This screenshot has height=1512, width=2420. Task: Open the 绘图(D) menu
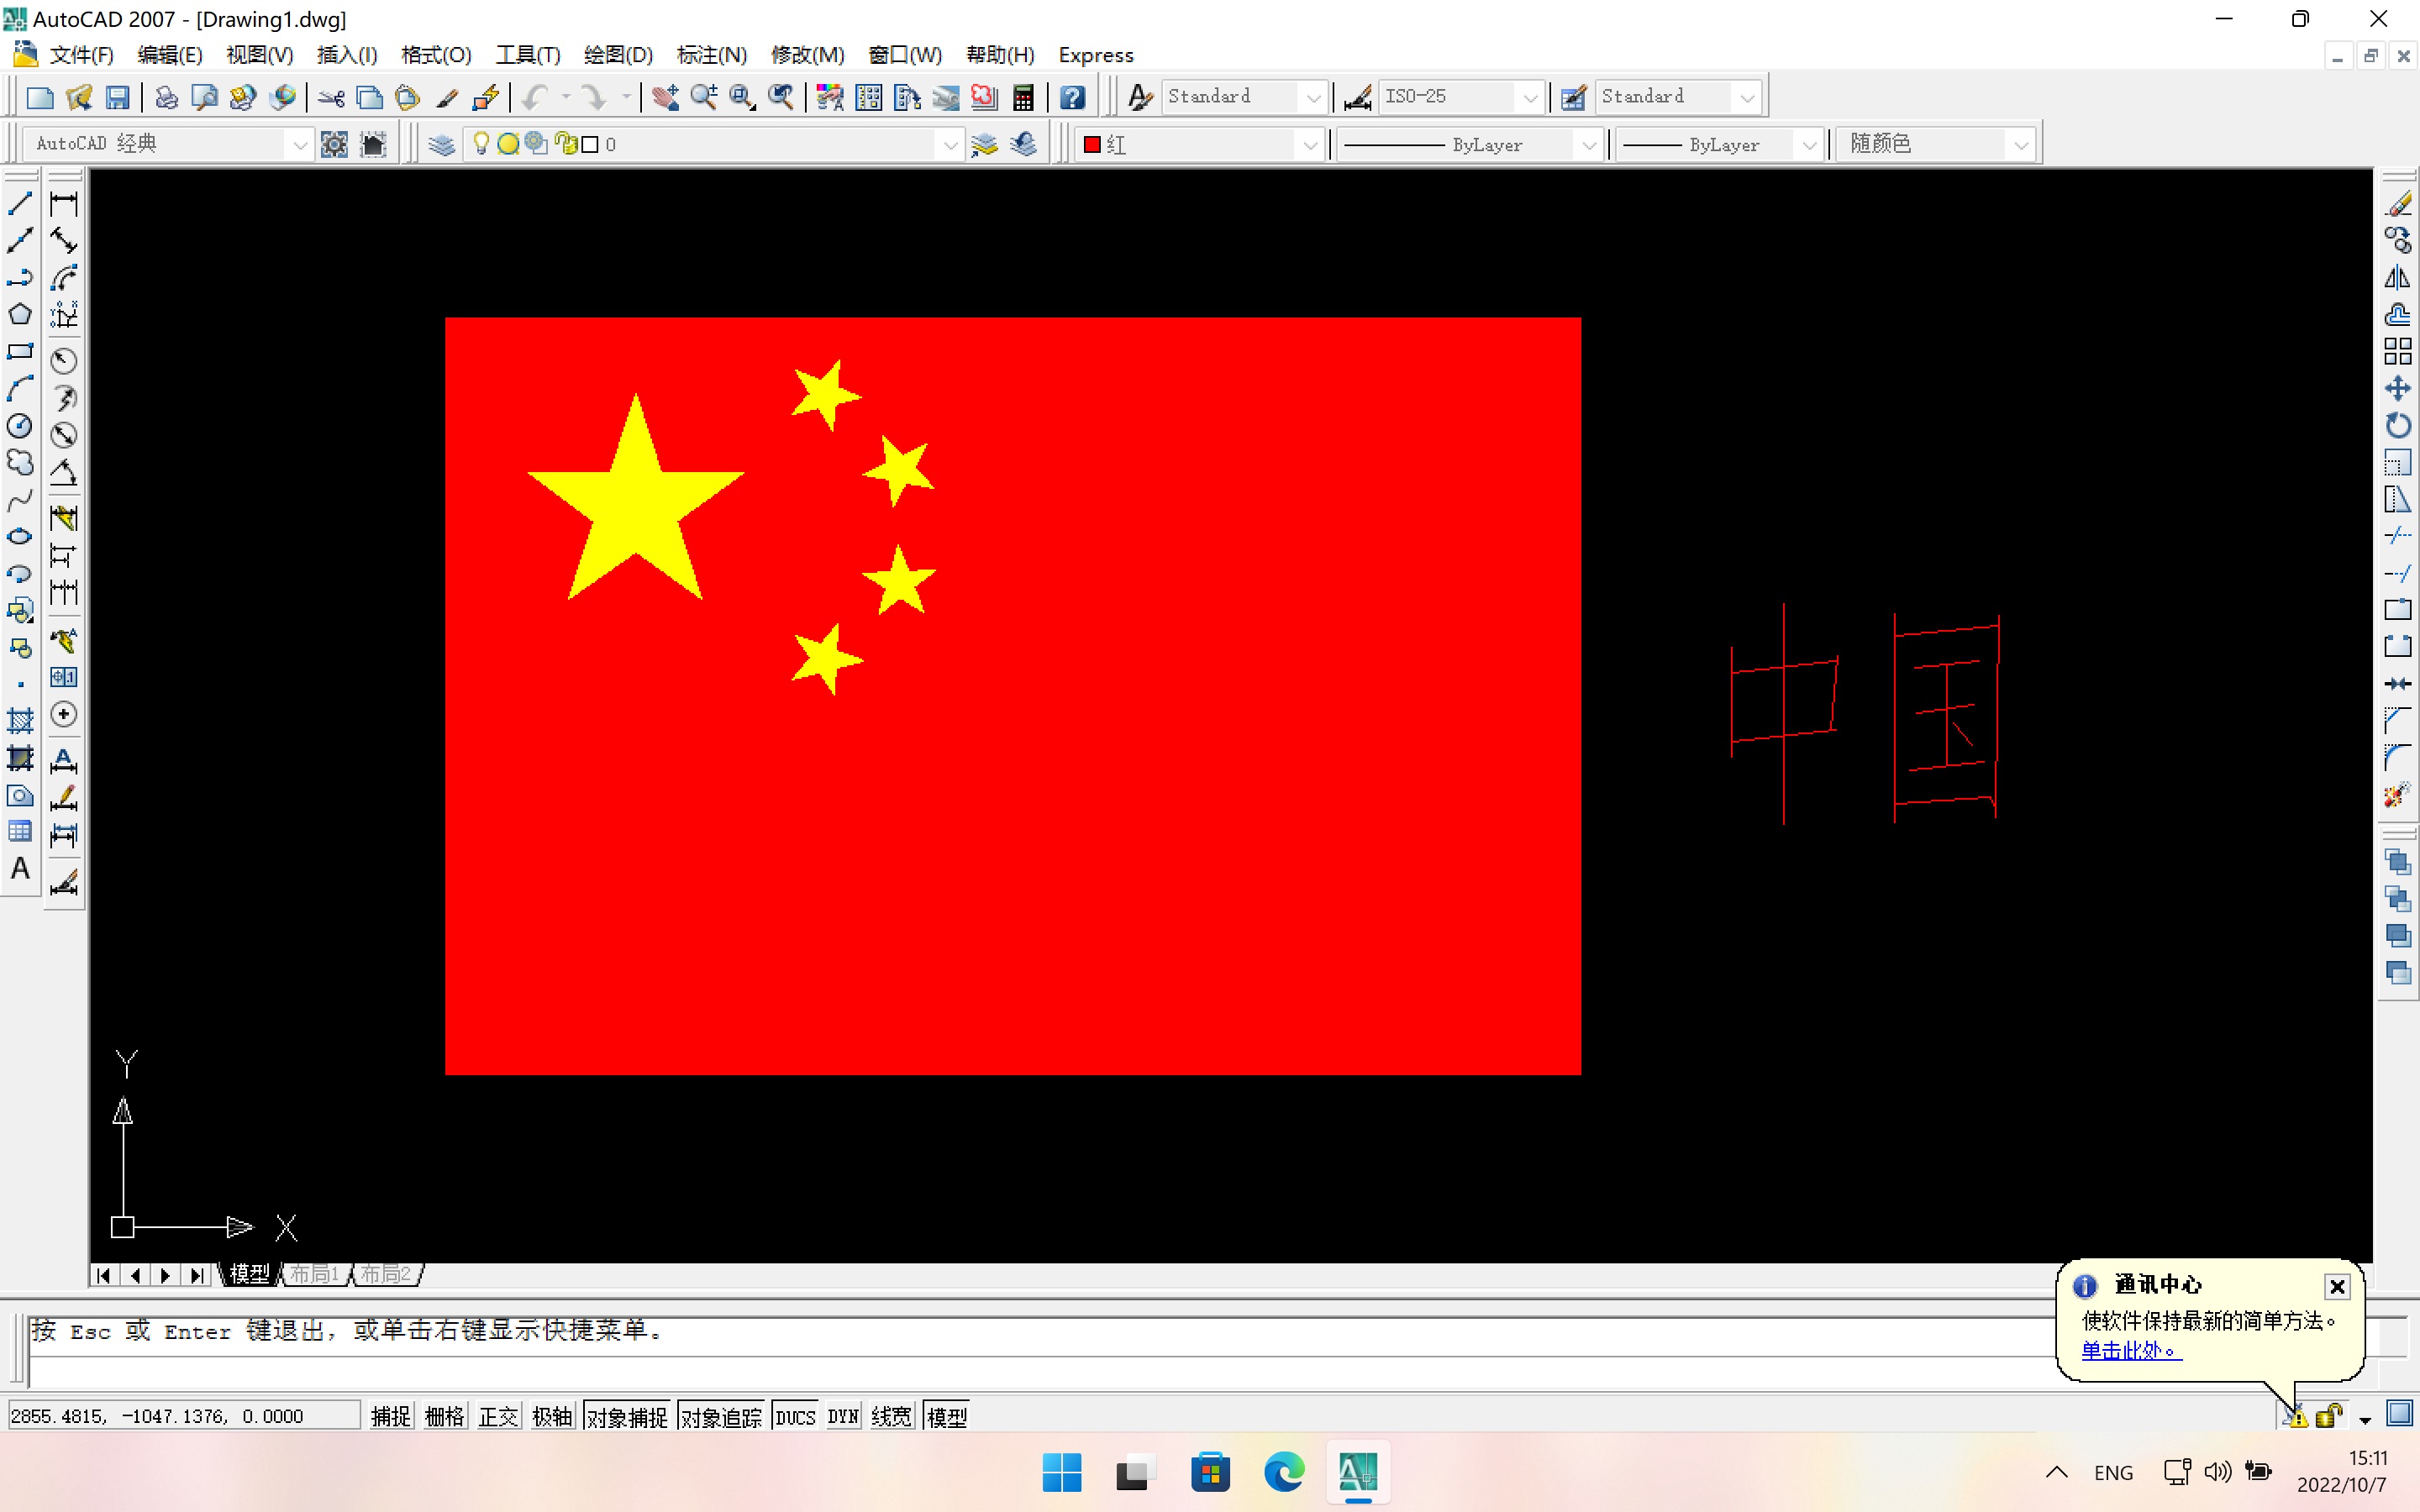point(618,55)
